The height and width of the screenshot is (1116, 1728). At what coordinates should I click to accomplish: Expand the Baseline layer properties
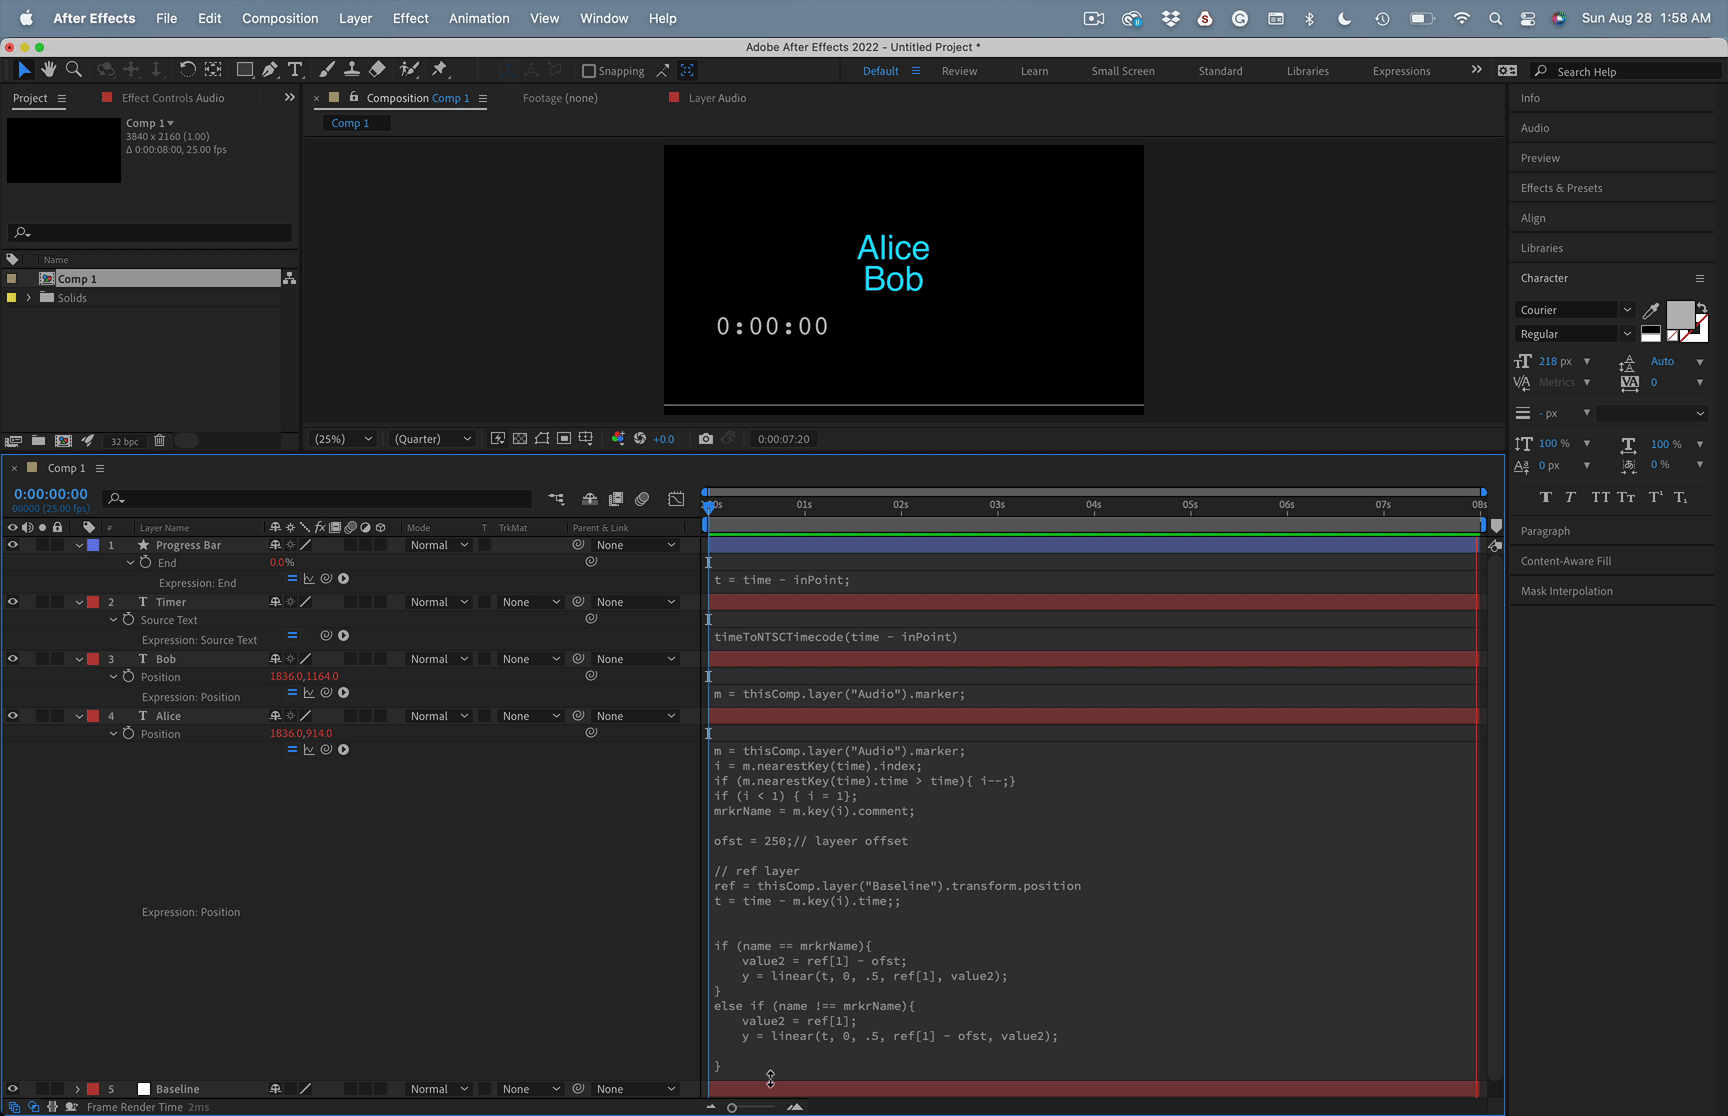click(77, 1089)
